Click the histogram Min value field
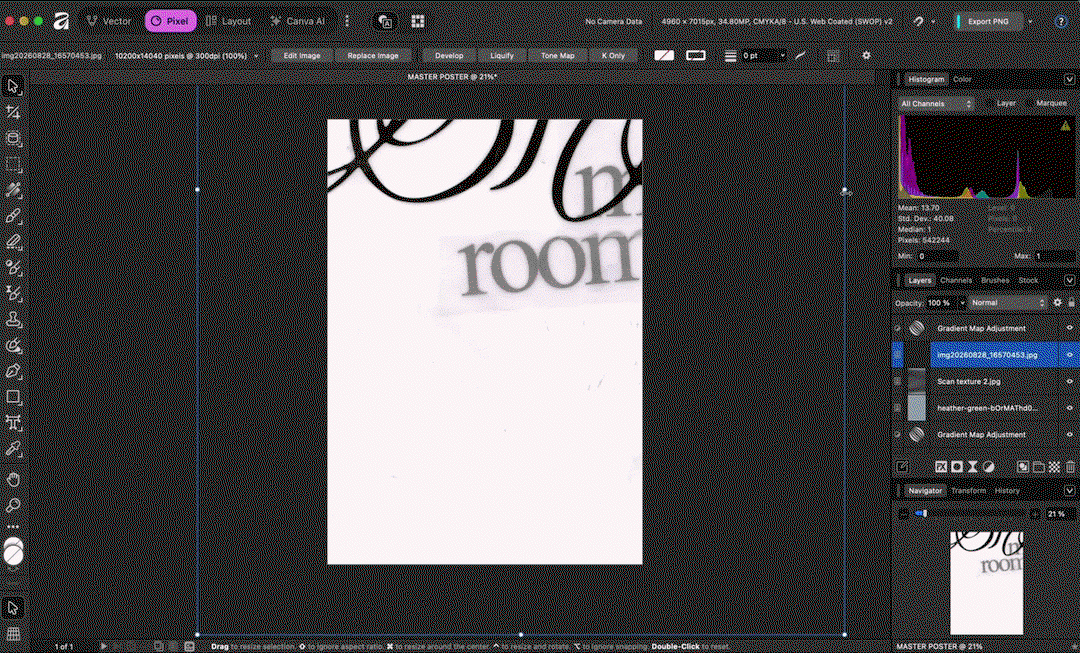Screen dimensions: 1080x653 (937, 256)
